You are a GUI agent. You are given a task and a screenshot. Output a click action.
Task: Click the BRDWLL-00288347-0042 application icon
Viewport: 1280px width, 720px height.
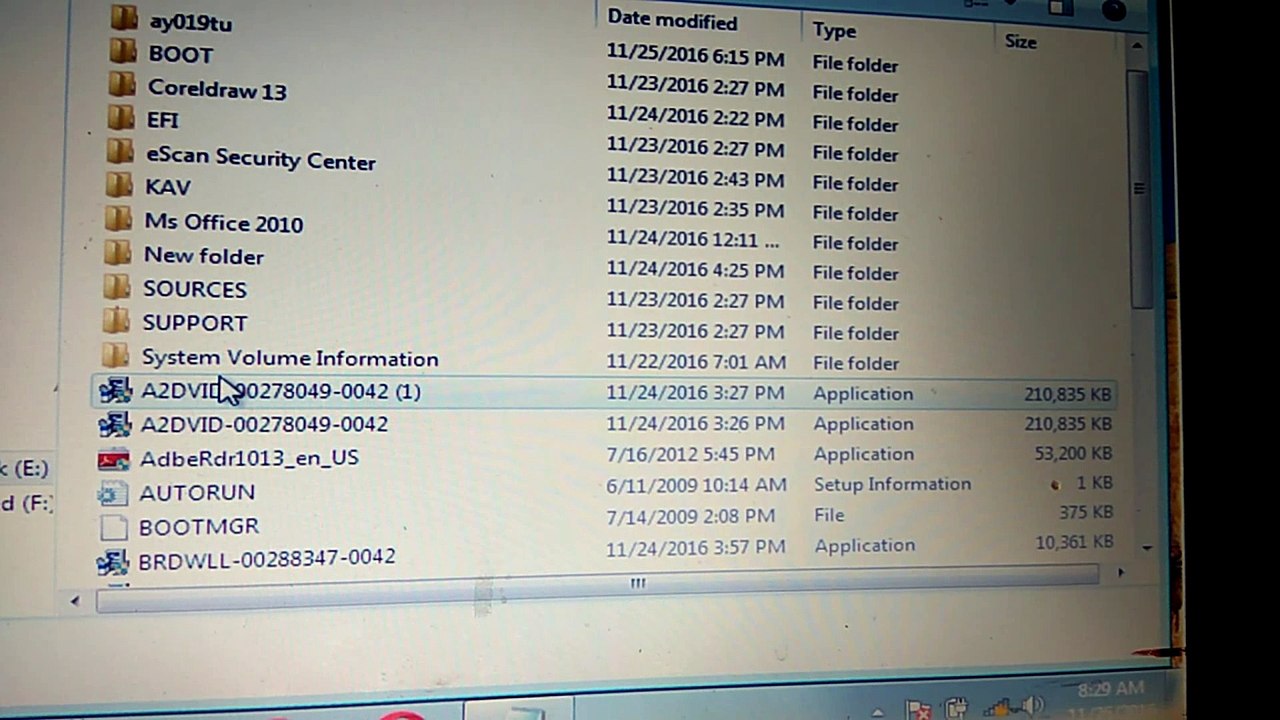click(x=112, y=562)
